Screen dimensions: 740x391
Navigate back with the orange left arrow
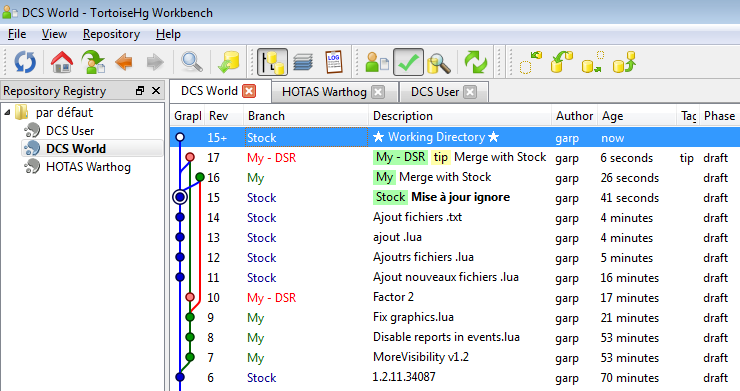[124, 62]
